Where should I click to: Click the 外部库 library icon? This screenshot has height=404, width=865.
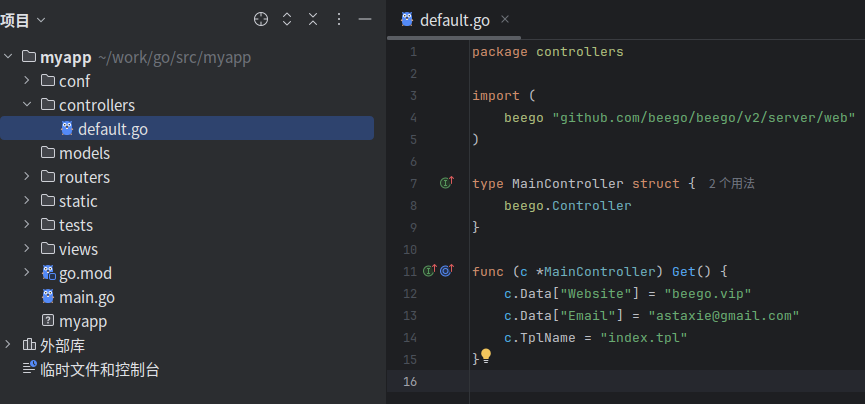tap(29, 345)
